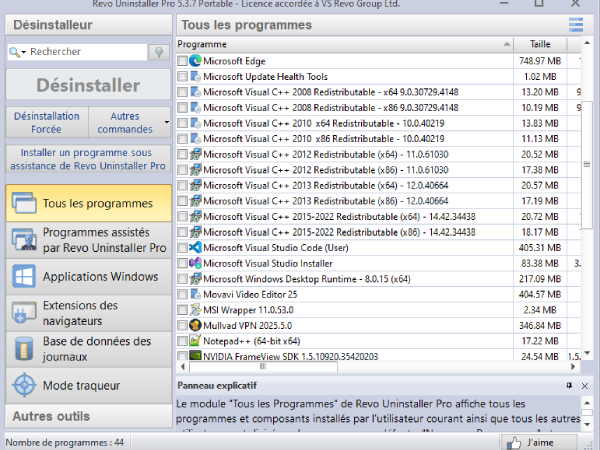Image resolution: width=600 pixels, height=450 pixels.
Task: Open the search options dropdown arrow
Action: pos(24,52)
